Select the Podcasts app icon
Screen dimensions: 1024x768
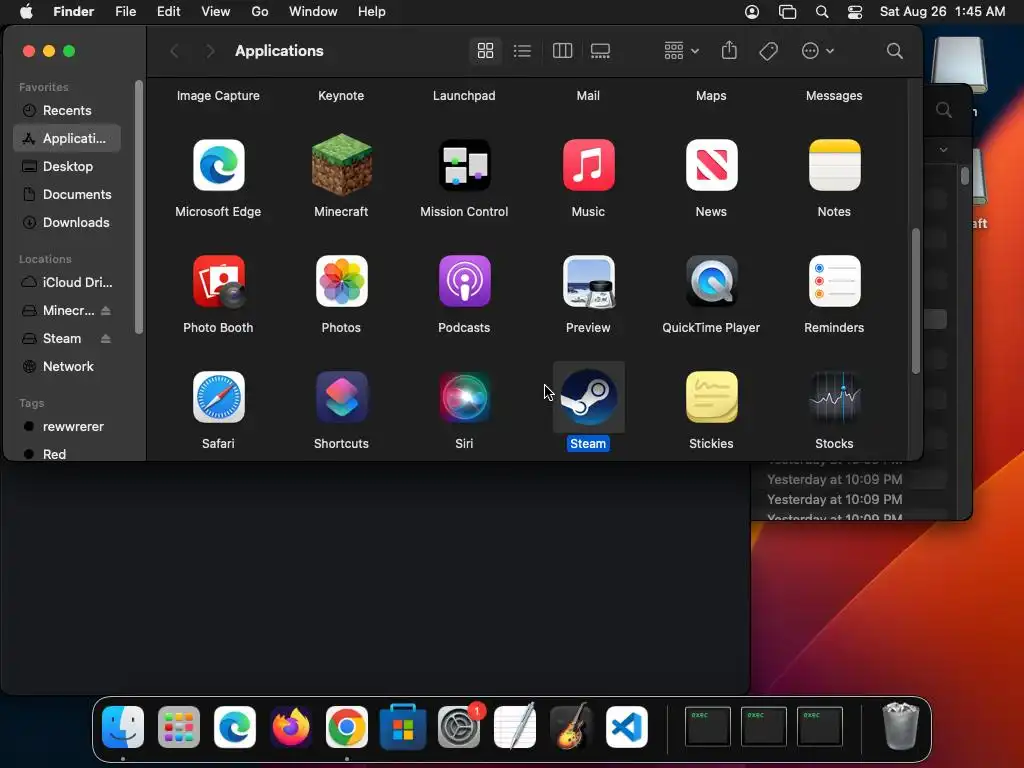464,281
